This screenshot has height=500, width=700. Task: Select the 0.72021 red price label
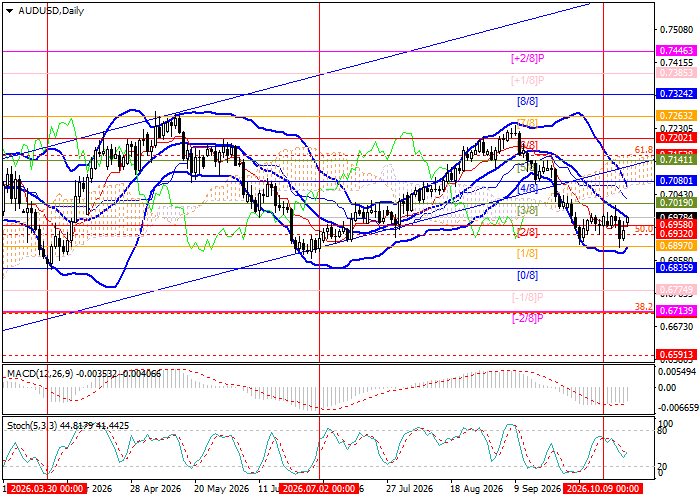(x=676, y=138)
